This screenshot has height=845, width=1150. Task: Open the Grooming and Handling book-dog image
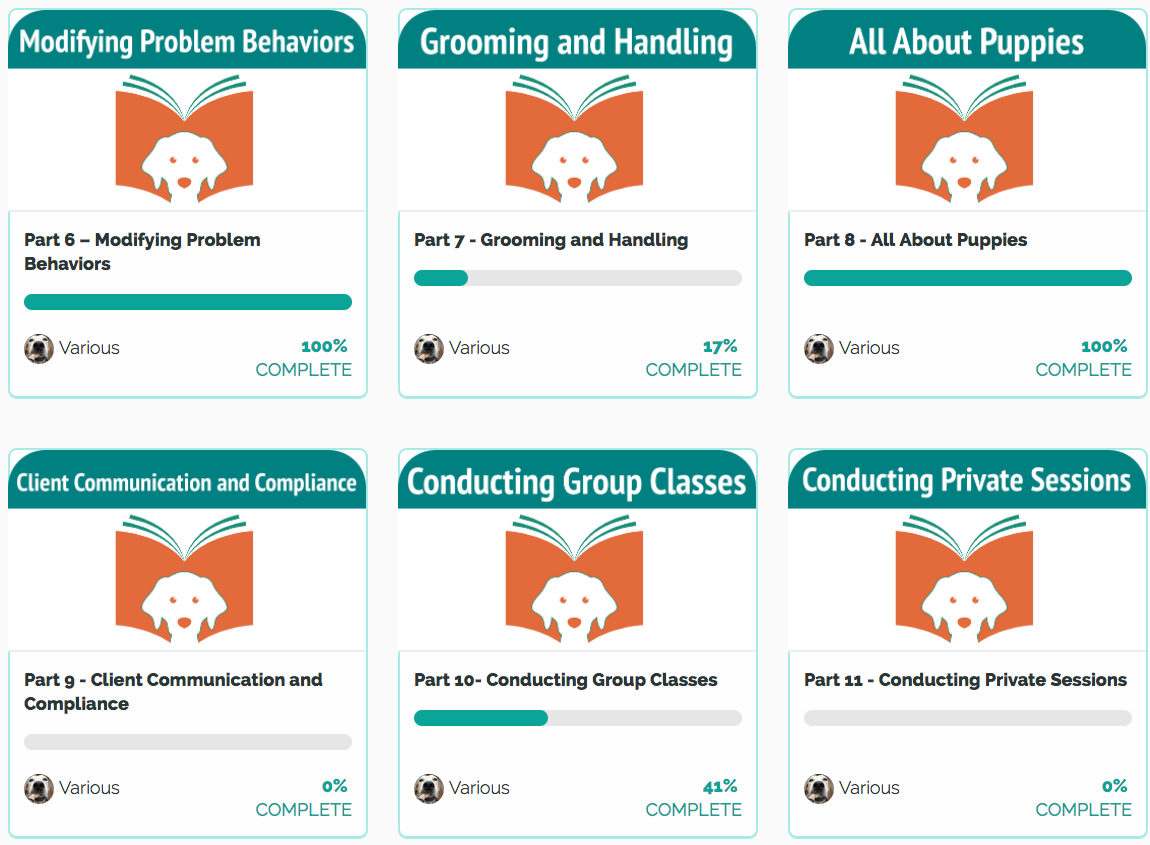574,139
